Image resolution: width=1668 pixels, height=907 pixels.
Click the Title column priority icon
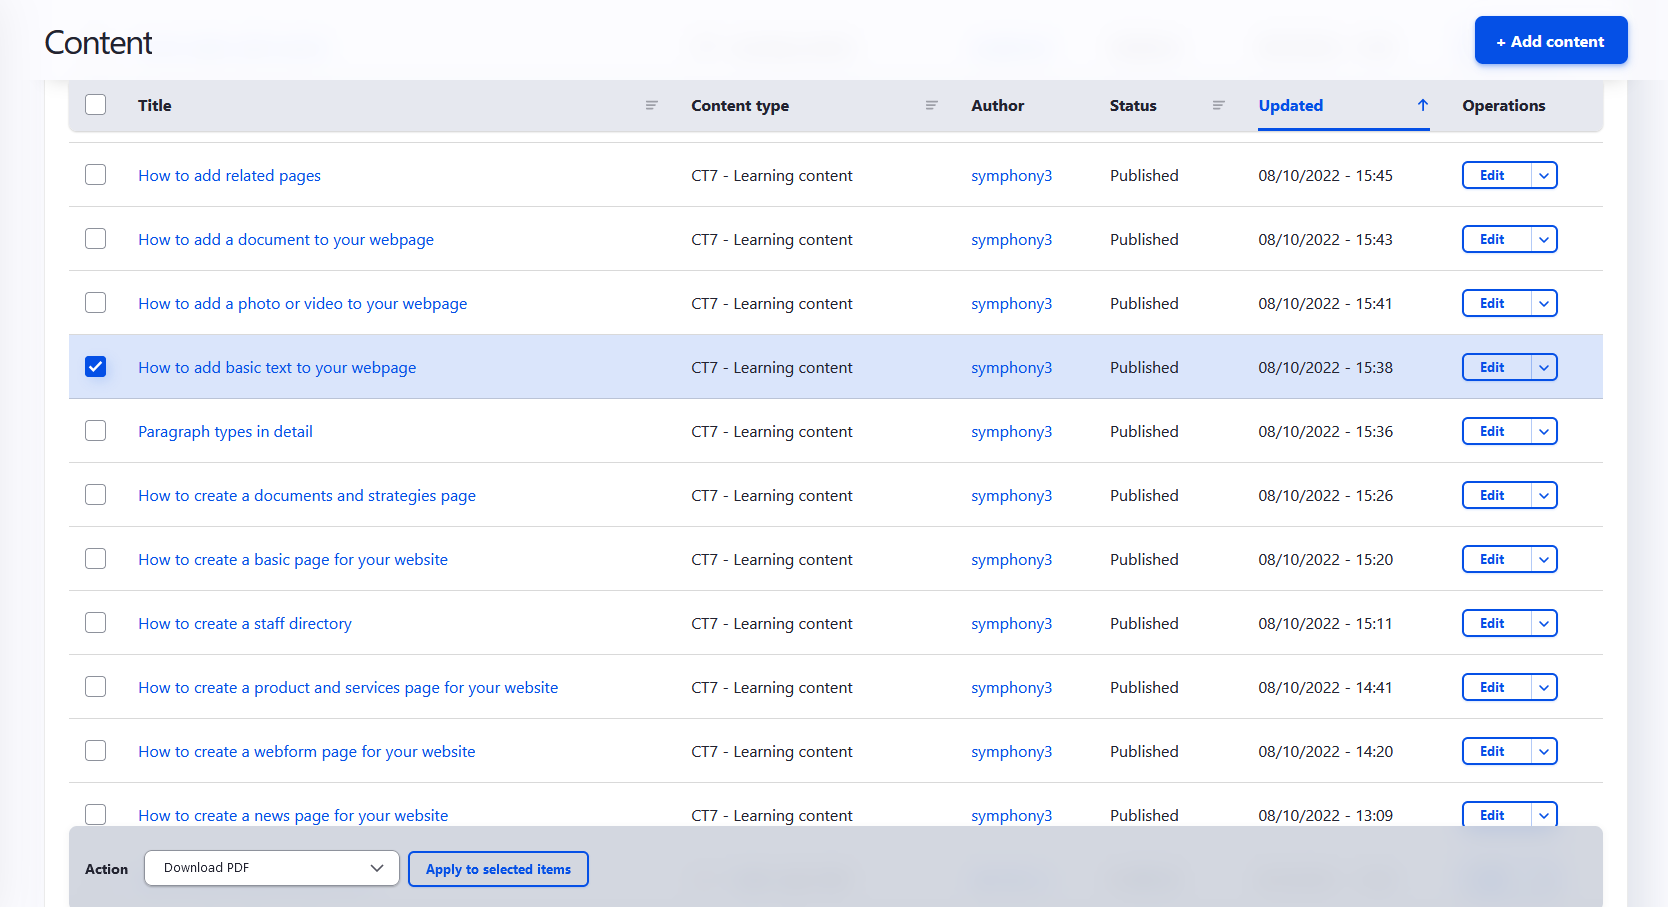tap(651, 105)
